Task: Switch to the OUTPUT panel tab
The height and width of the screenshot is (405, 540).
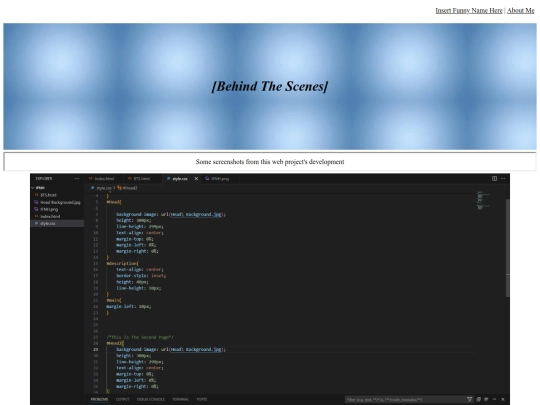Action: (122, 399)
